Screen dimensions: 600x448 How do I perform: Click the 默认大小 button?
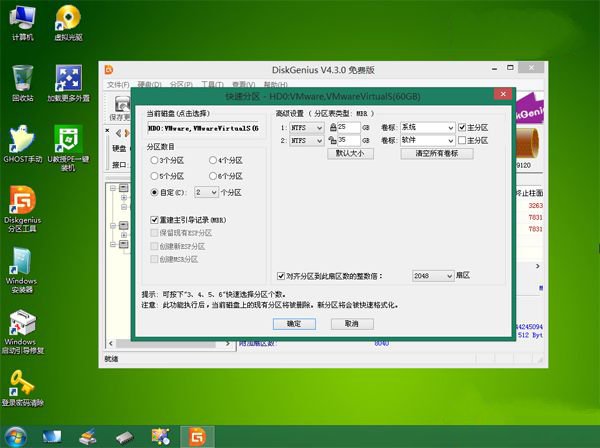point(351,154)
